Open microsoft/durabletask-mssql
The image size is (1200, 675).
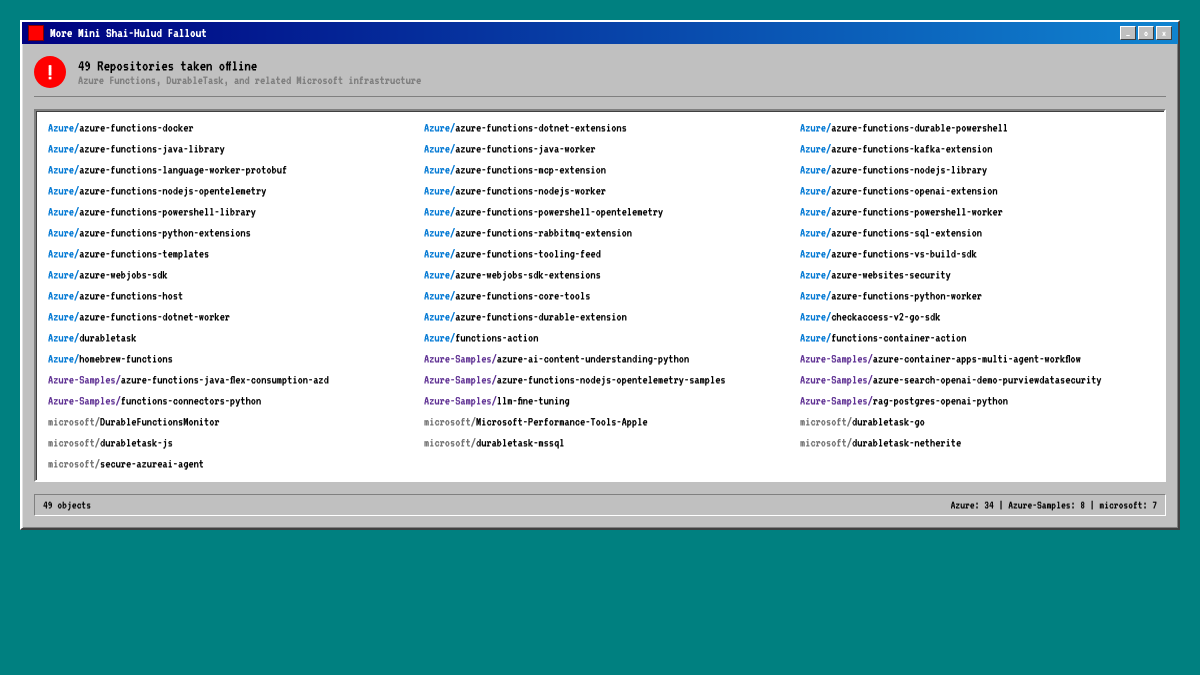pos(494,443)
